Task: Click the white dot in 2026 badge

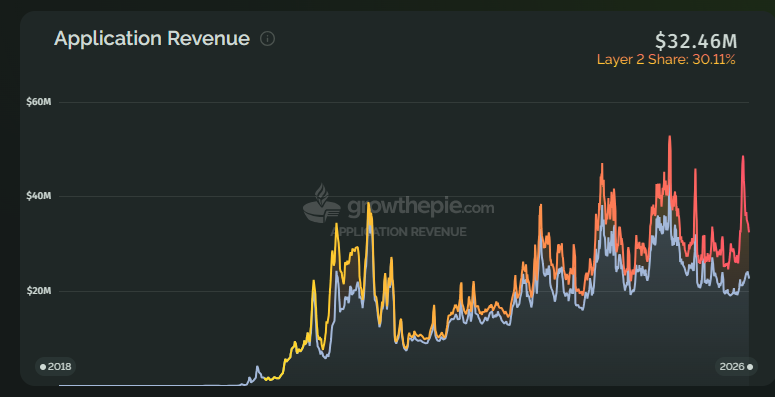Action: (750, 367)
